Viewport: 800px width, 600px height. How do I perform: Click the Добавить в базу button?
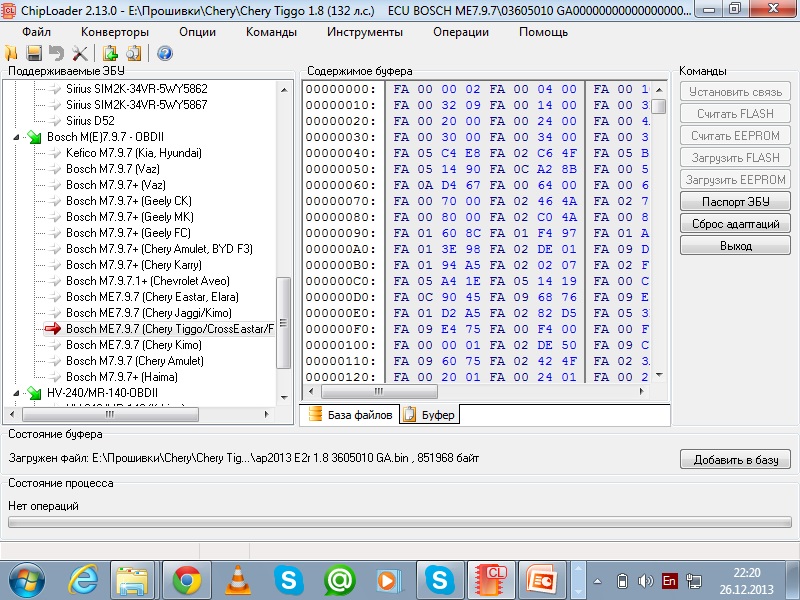[735, 459]
